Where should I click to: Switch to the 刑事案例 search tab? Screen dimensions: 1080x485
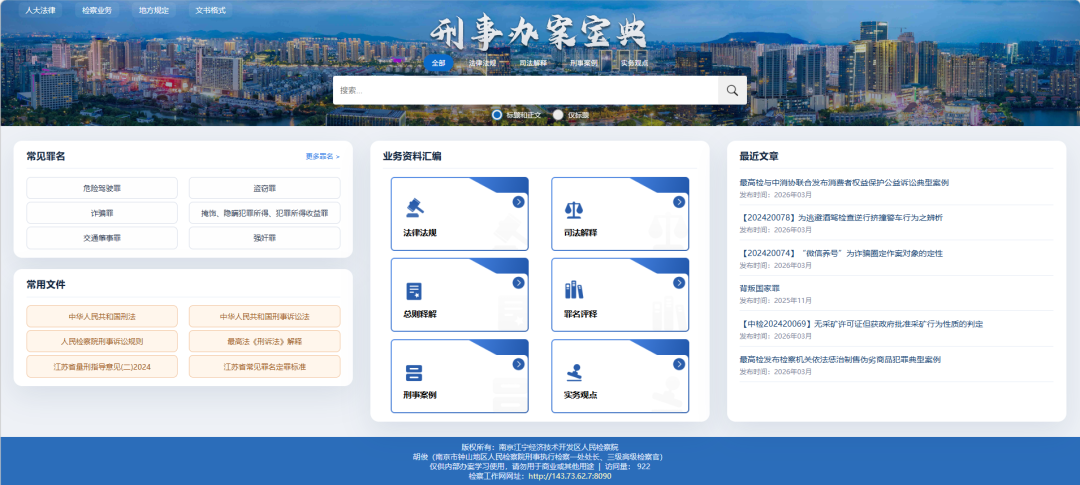click(x=584, y=62)
